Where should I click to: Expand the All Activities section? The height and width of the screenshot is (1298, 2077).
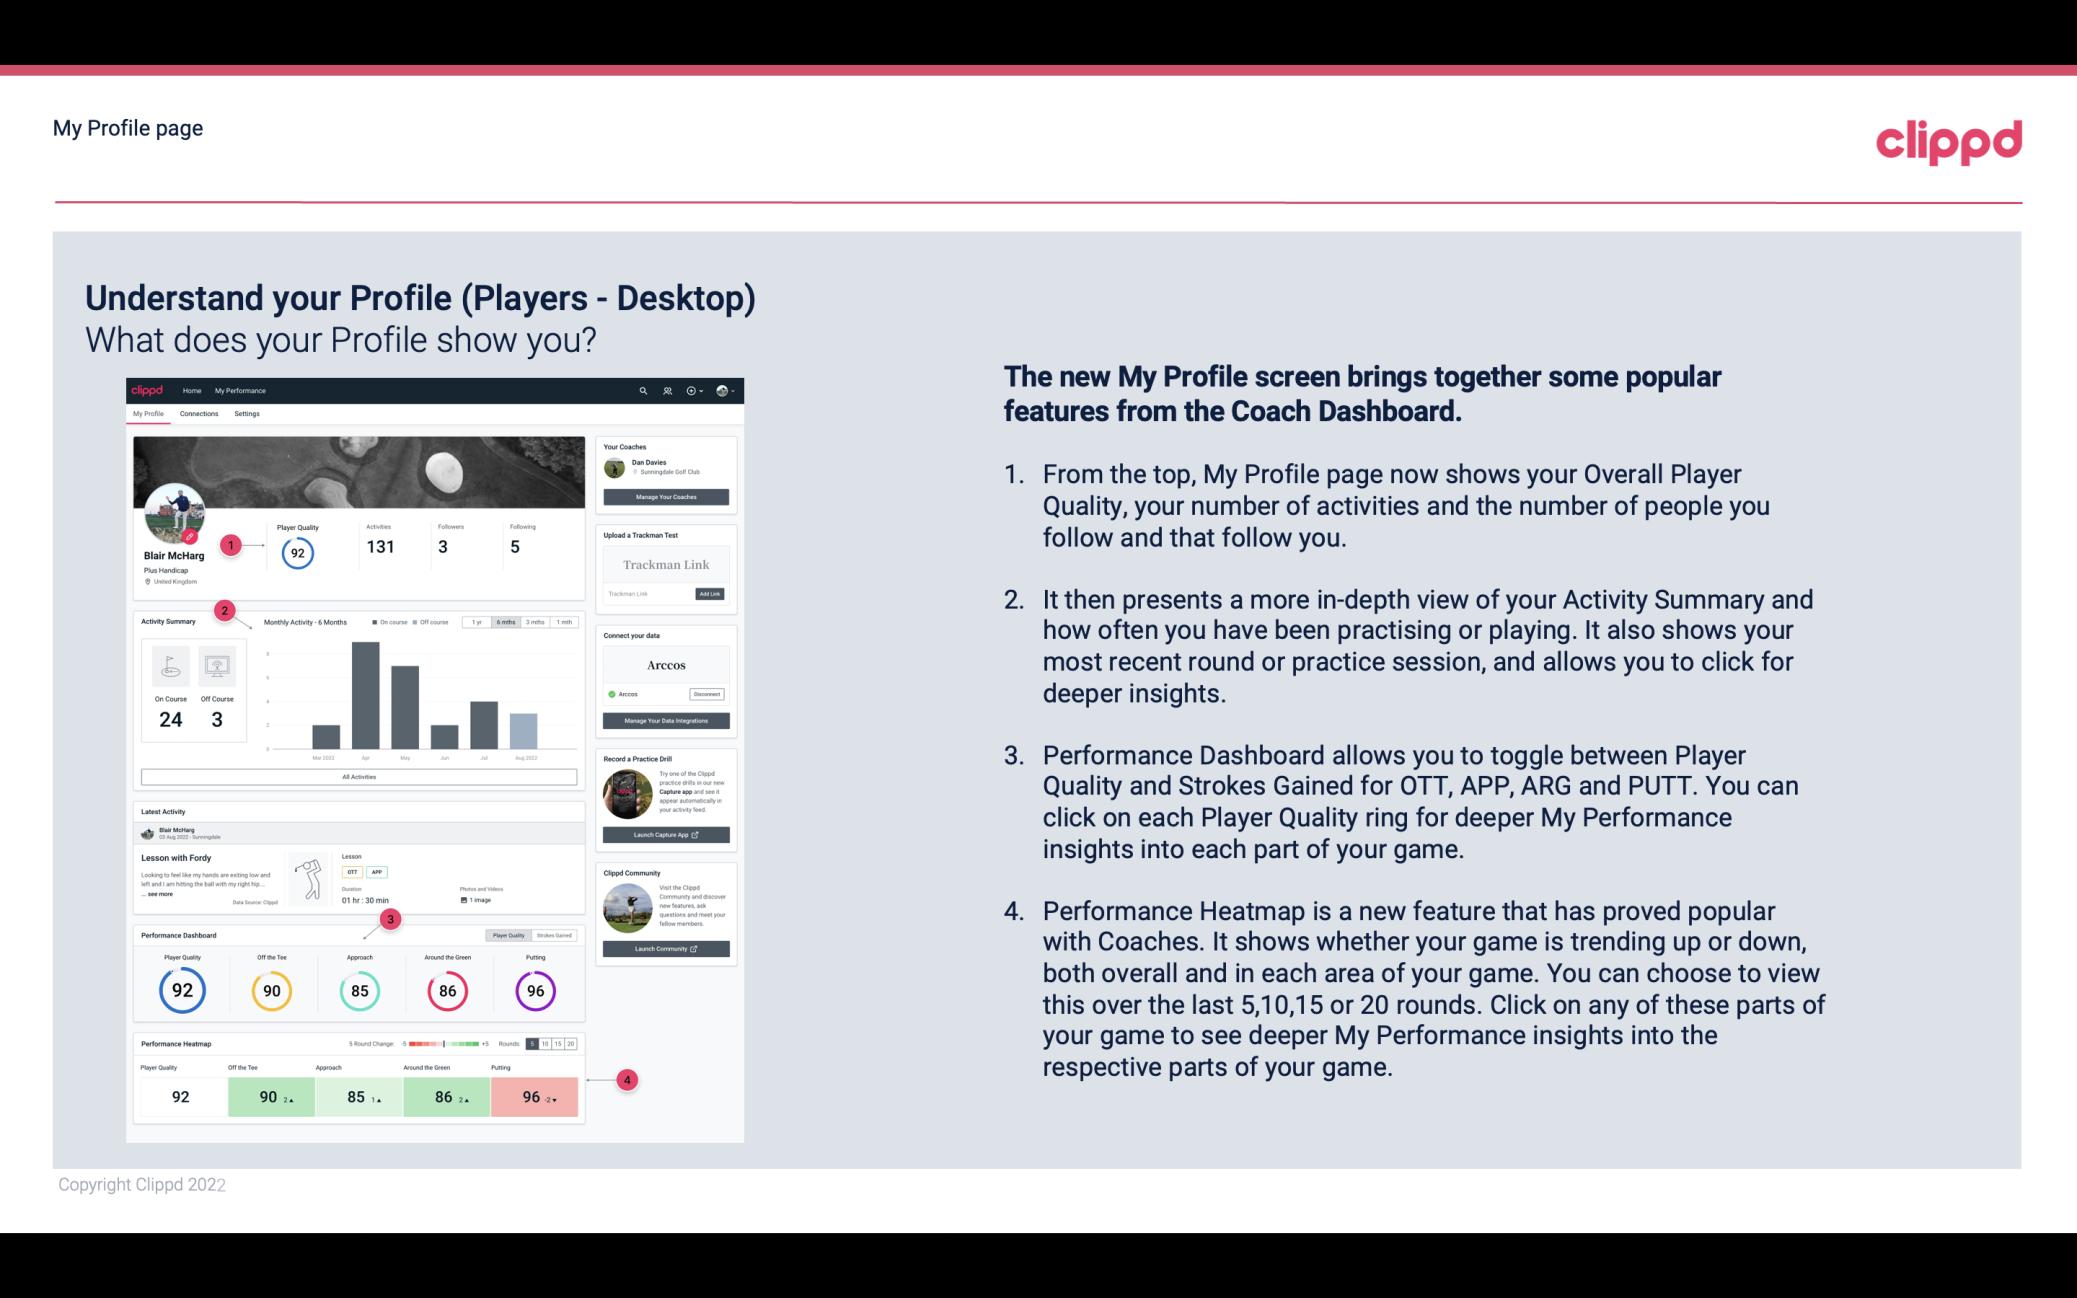pos(359,776)
